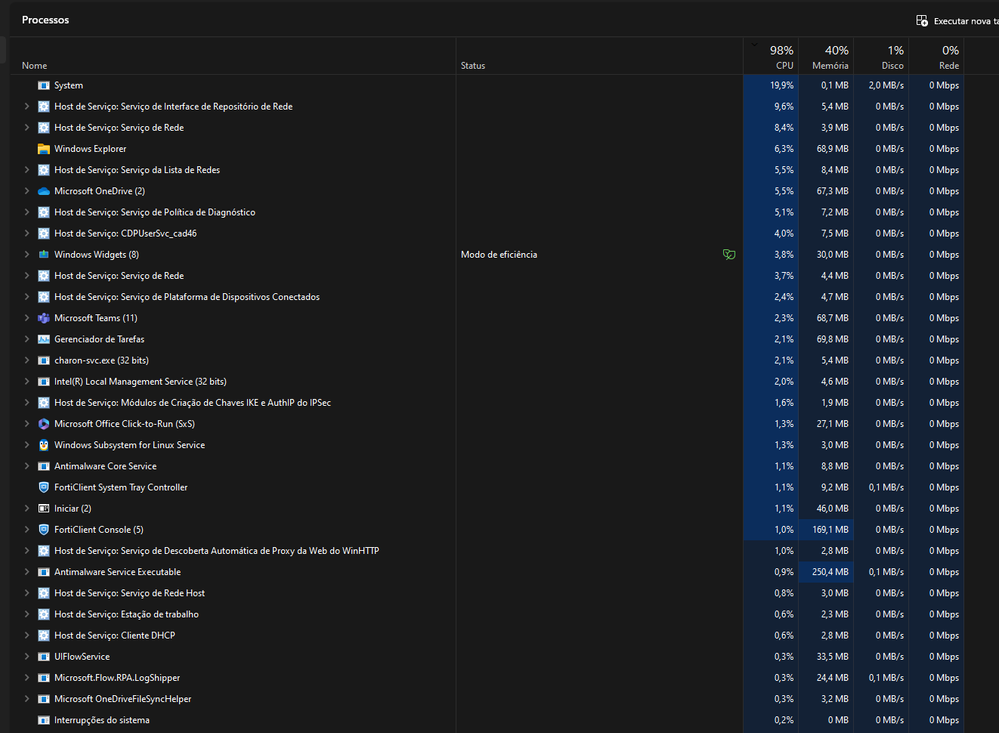The width and height of the screenshot is (999, 733).
Task: Sort by the 40% Memória column header
Action: (826, 57)
